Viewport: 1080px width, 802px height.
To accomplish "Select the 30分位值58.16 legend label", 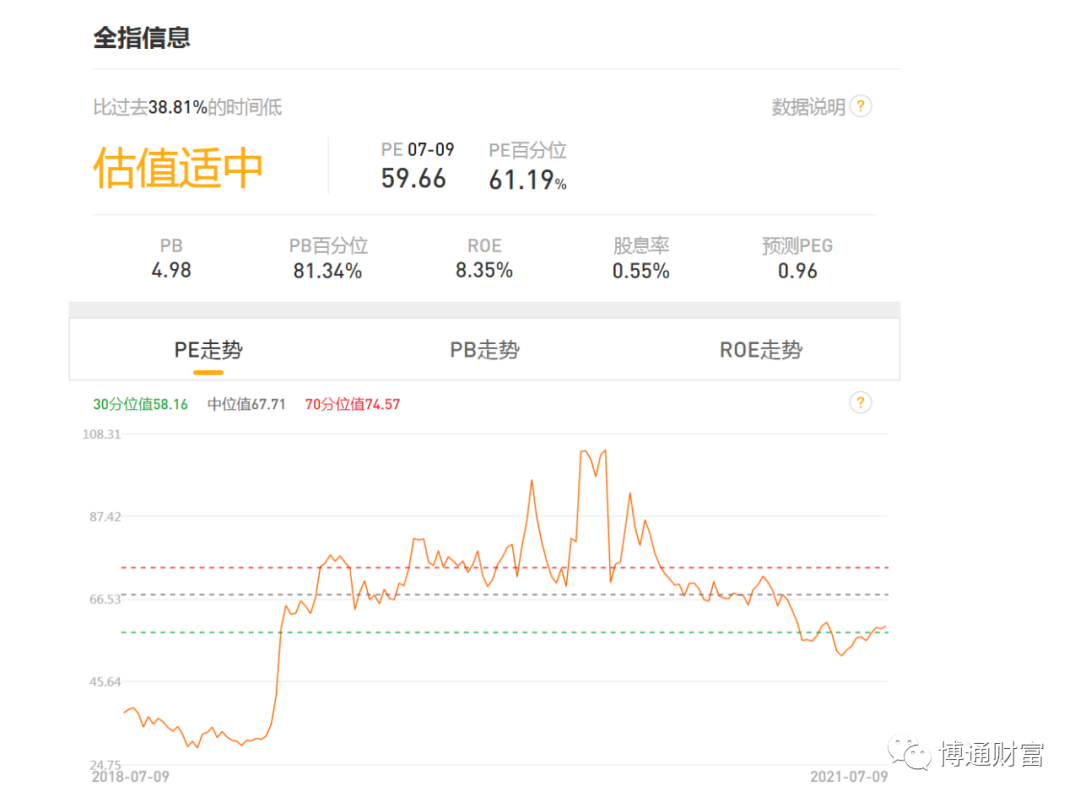I will click(x=141, y=404).
